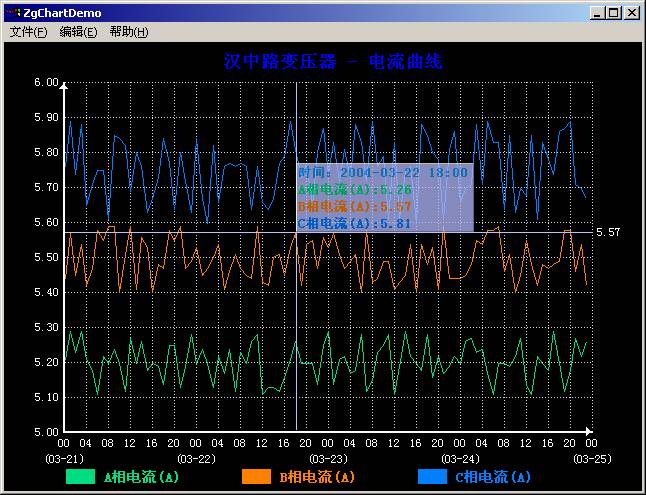The height and width of the screenshot is (495, 646).
Task: Open the 文件(F) menu
Action: click(28, 32)
